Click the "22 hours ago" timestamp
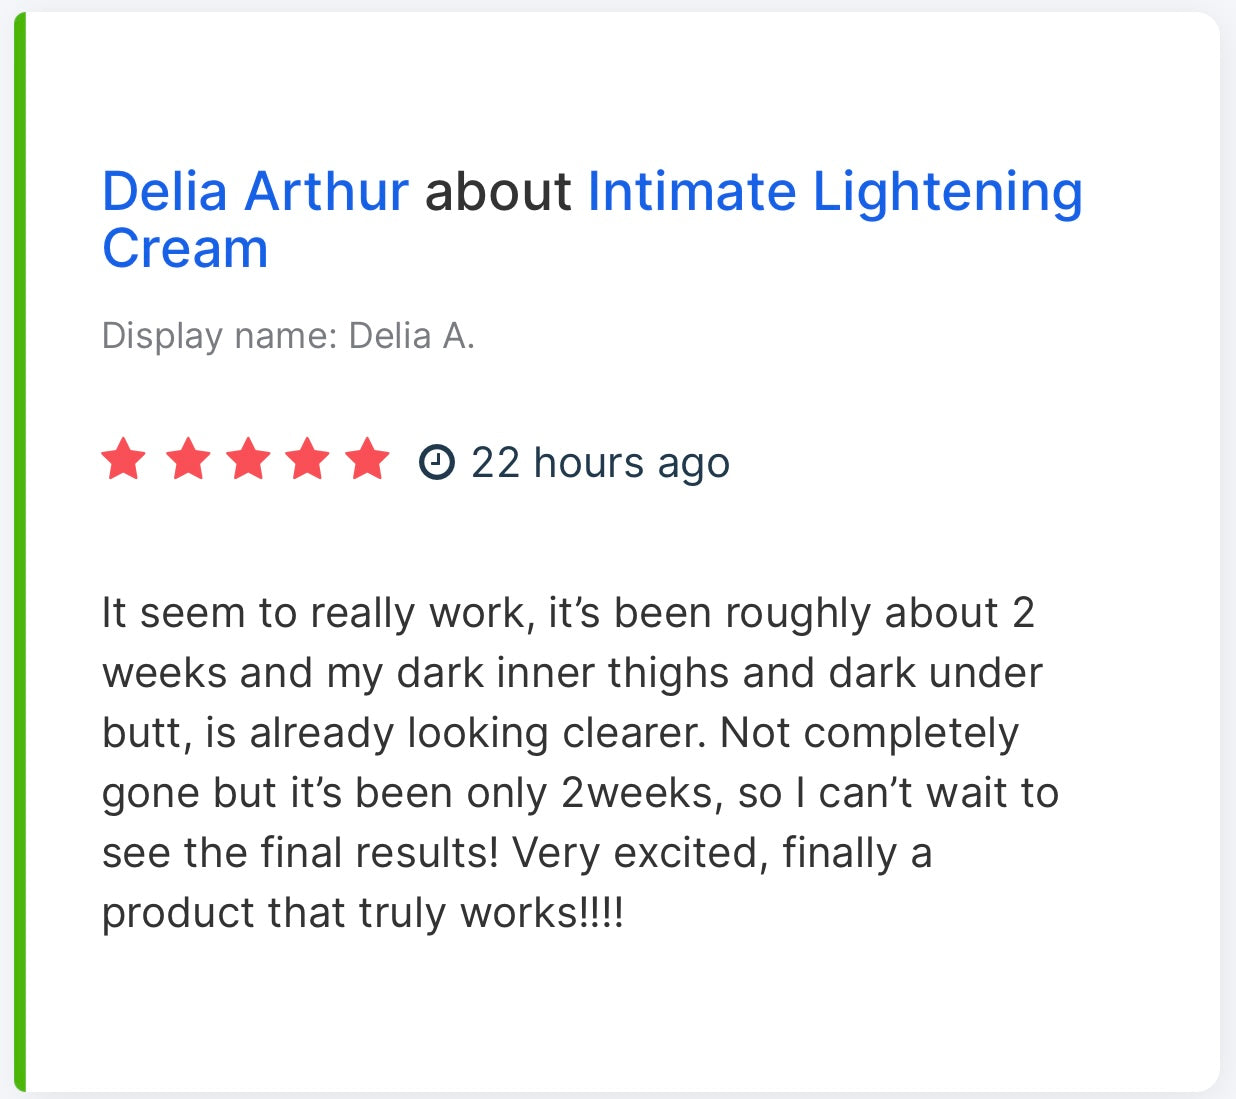This screenshot has height=1099, width=1236. click(x=600, y=463)
